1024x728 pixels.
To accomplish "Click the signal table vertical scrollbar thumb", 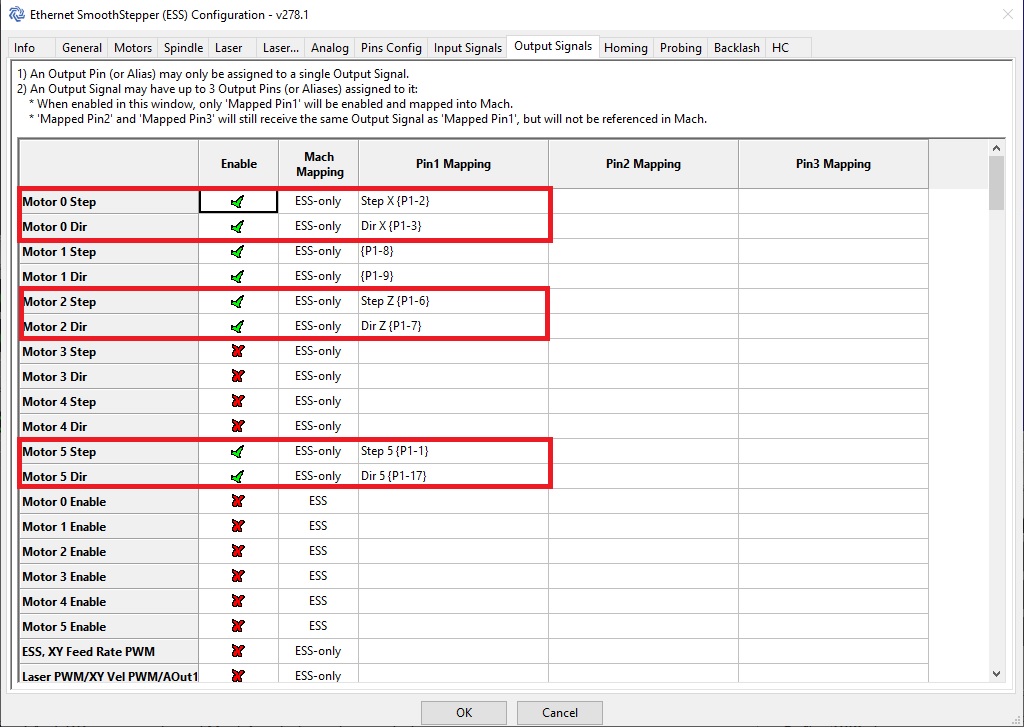I will (996, 183).
